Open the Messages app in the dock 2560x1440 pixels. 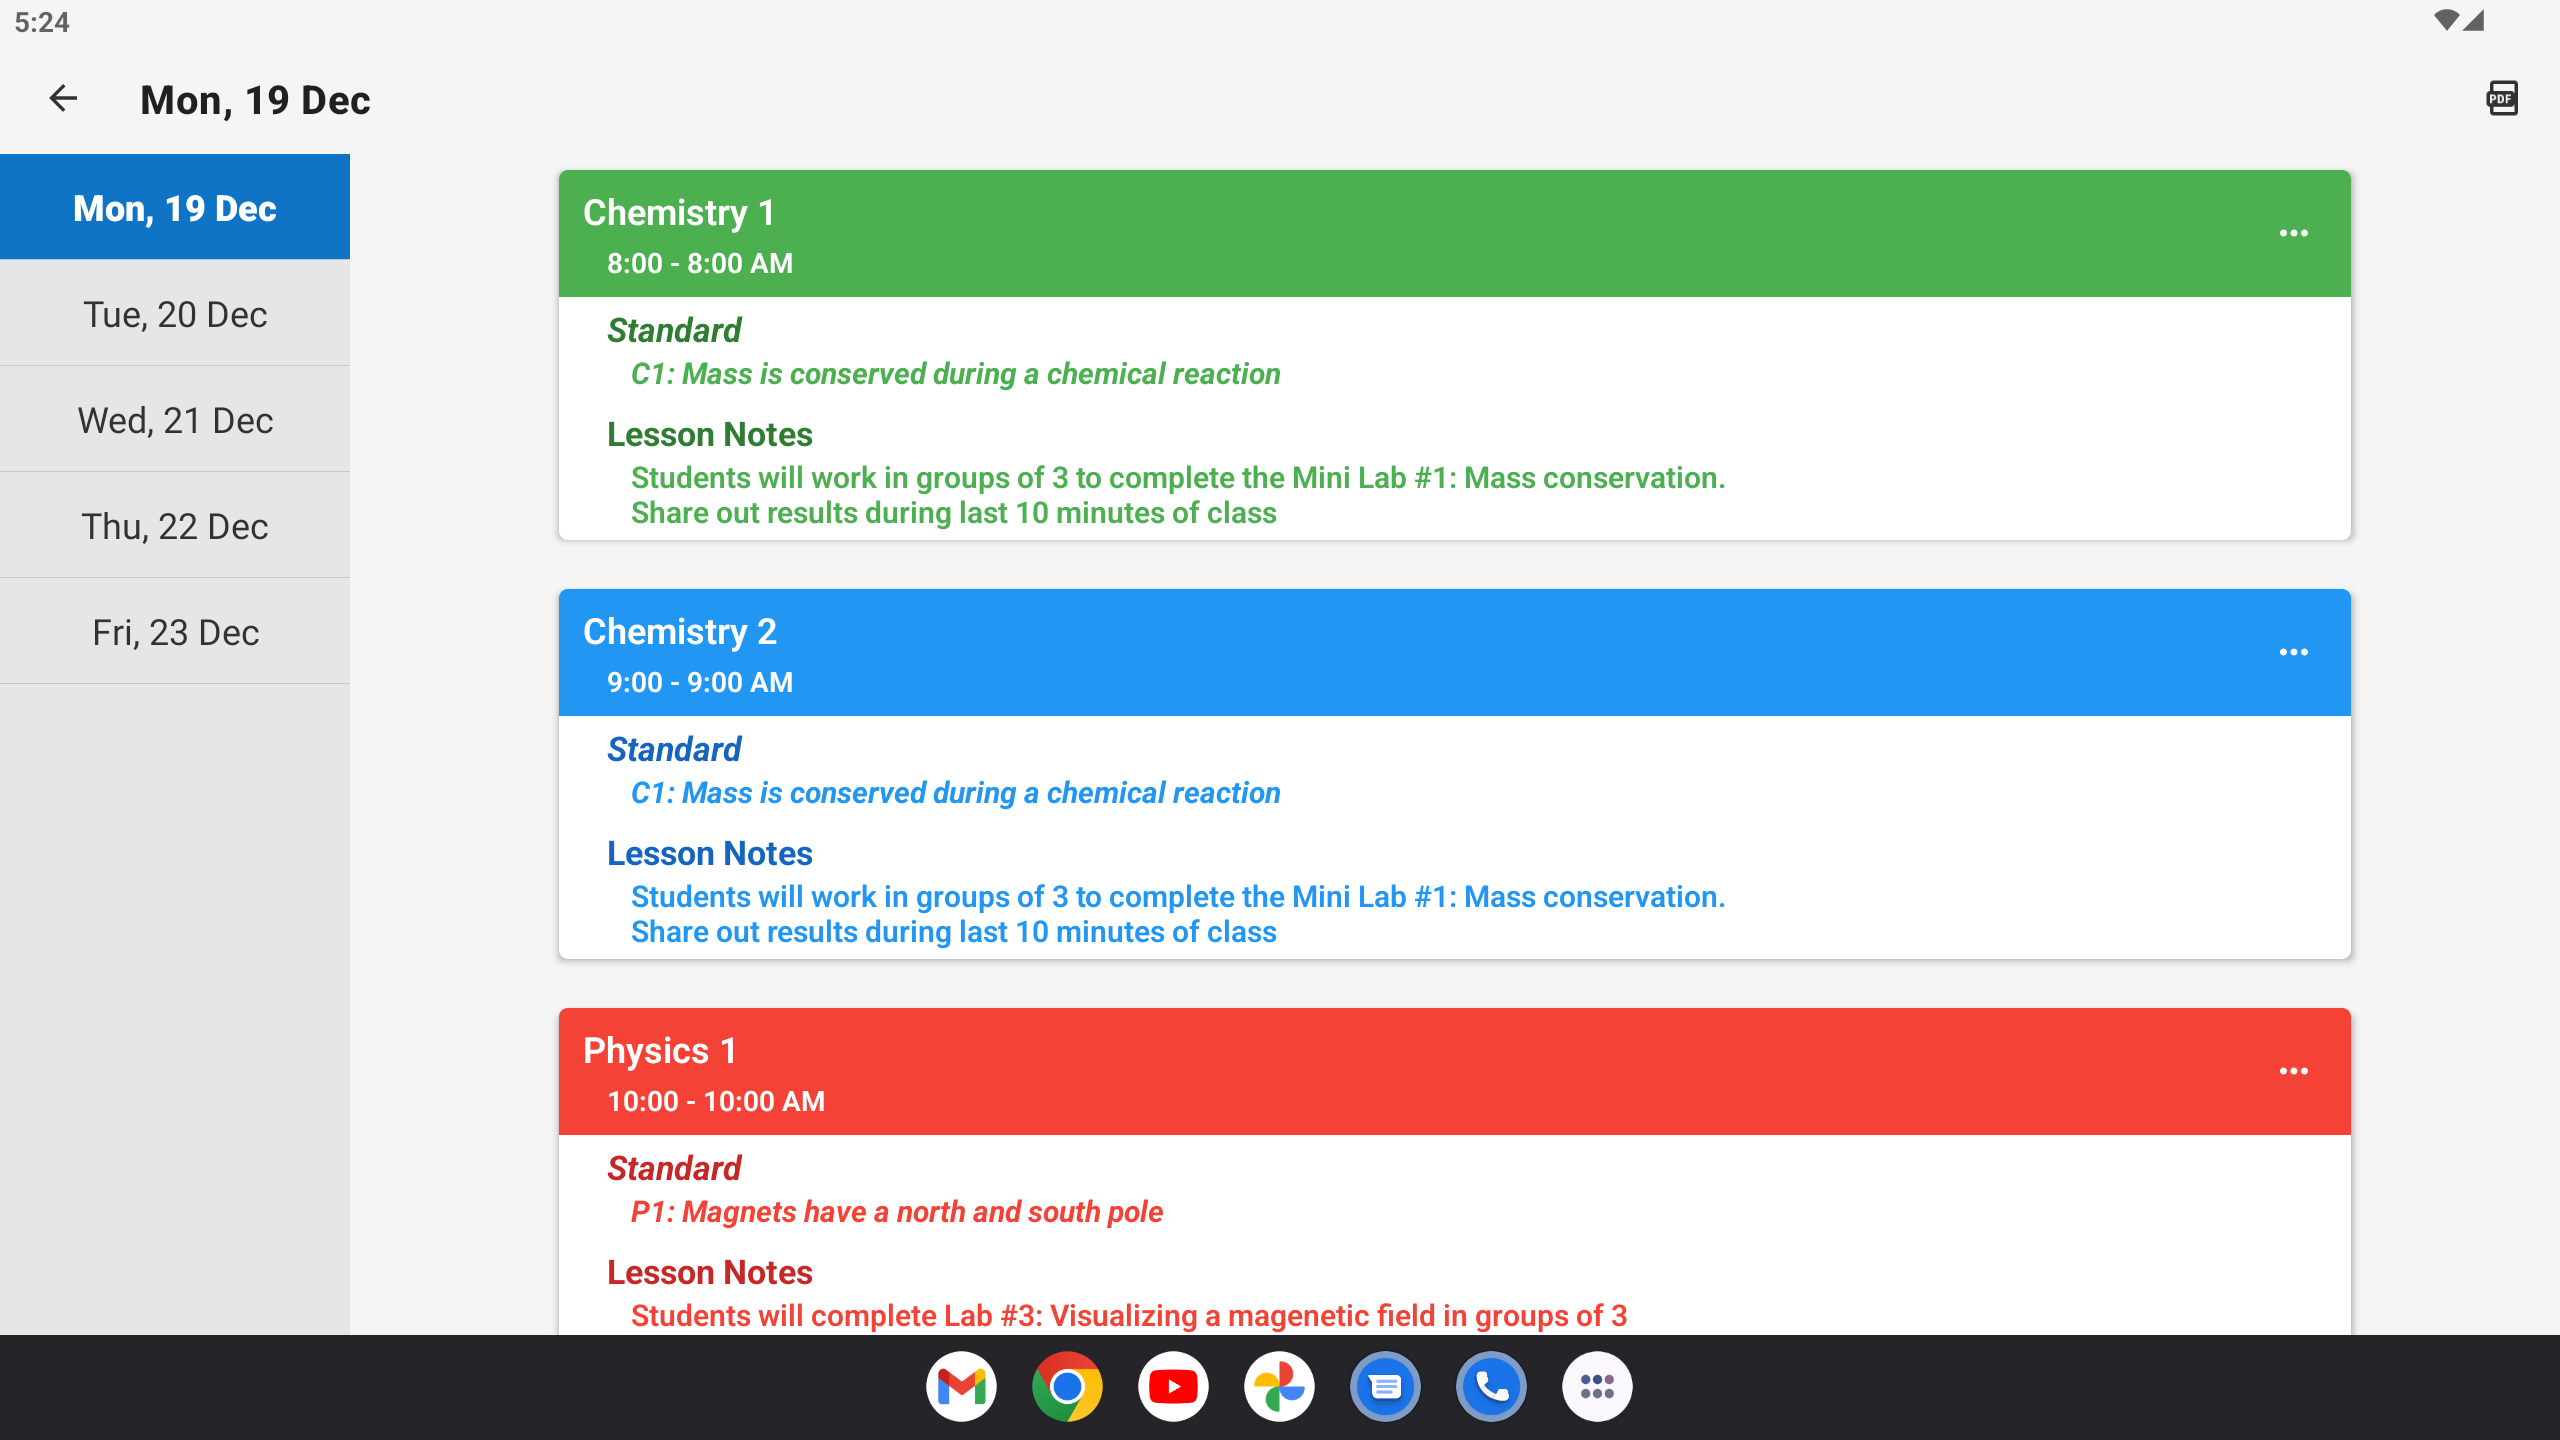[x=1385, y=1387]
